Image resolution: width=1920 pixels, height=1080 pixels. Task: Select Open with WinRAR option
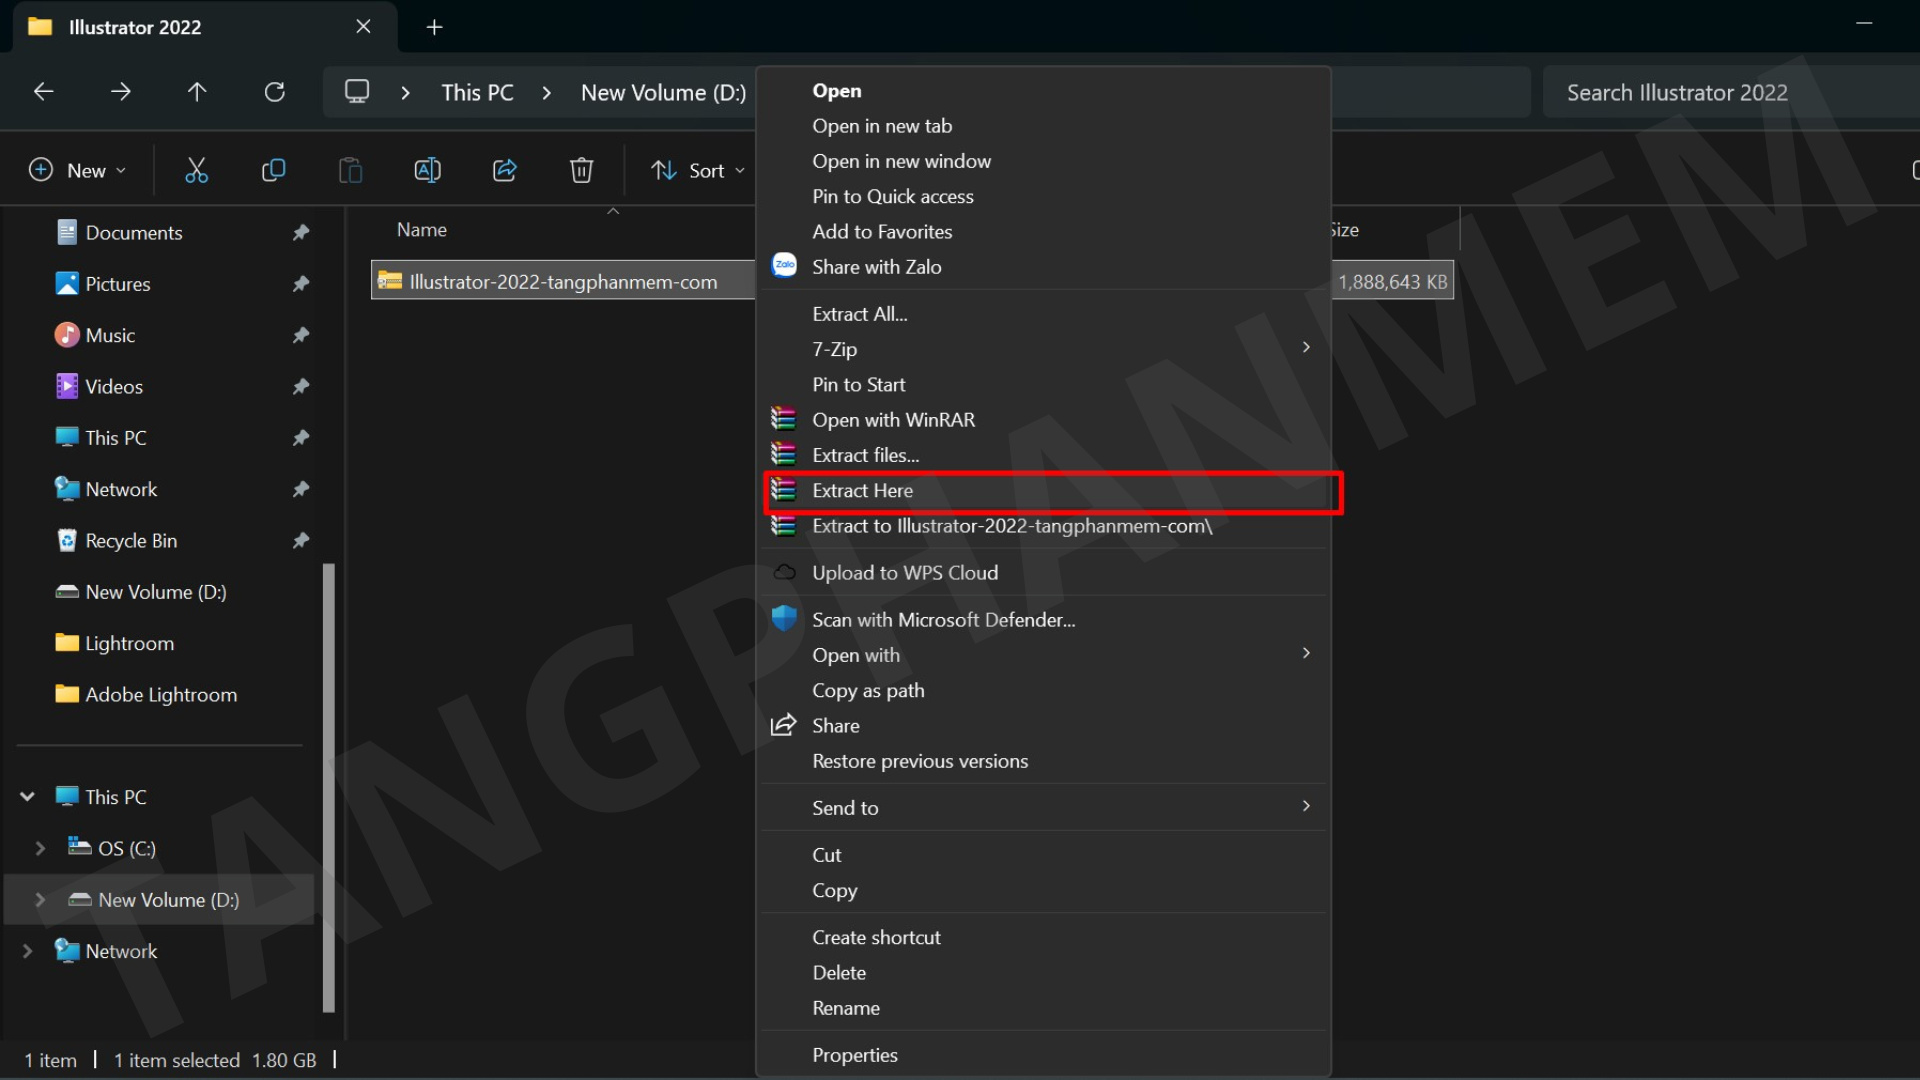pos(1044,420)
